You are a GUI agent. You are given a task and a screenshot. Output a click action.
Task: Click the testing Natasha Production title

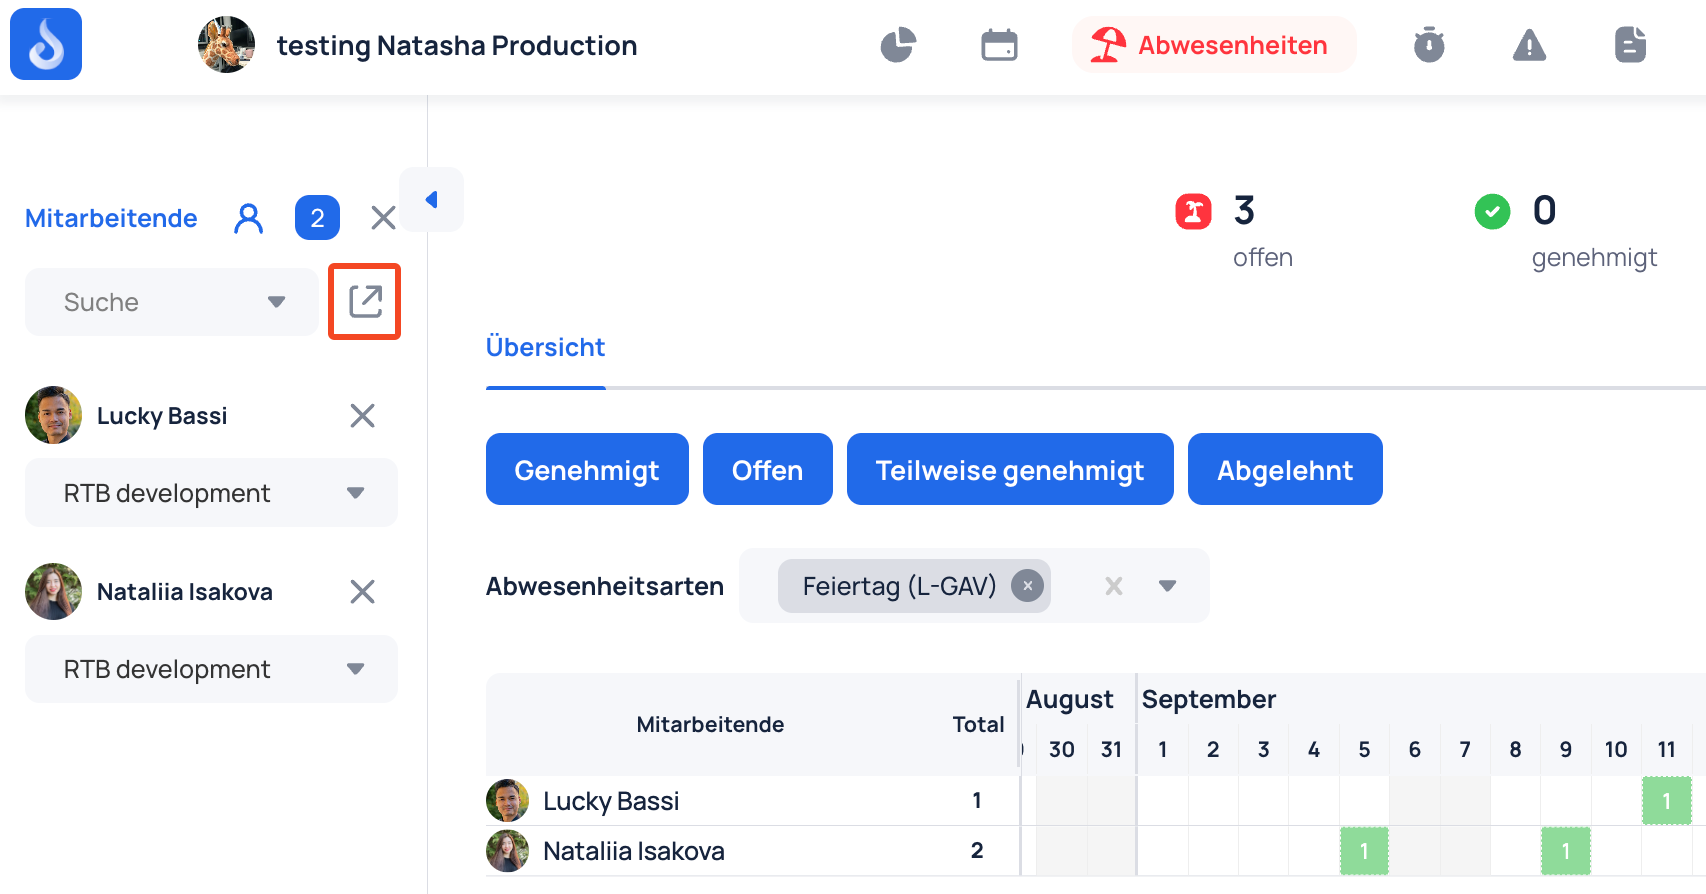pos(457,45)
